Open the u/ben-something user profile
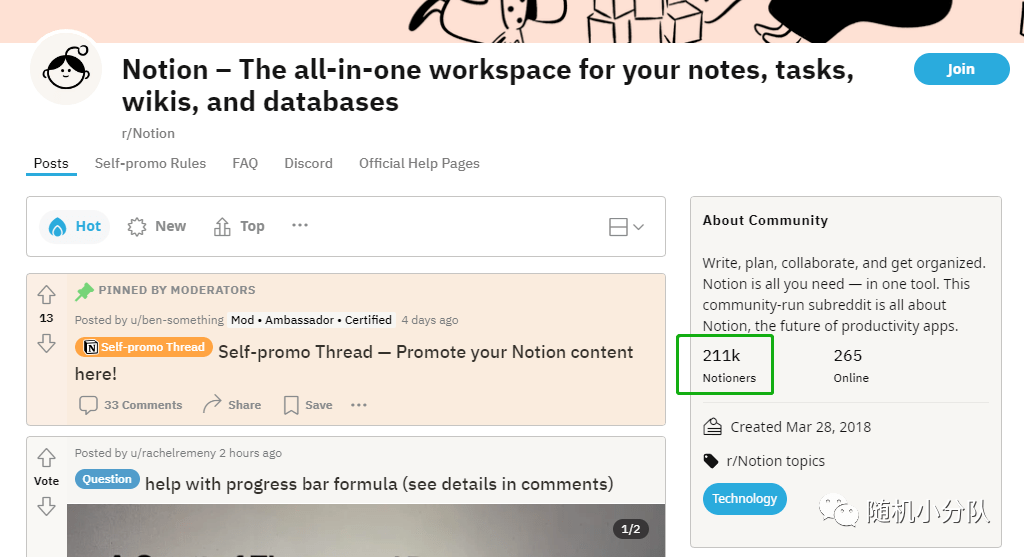The height and width of the screenshot is (557, 1024). tap(177, 320)
